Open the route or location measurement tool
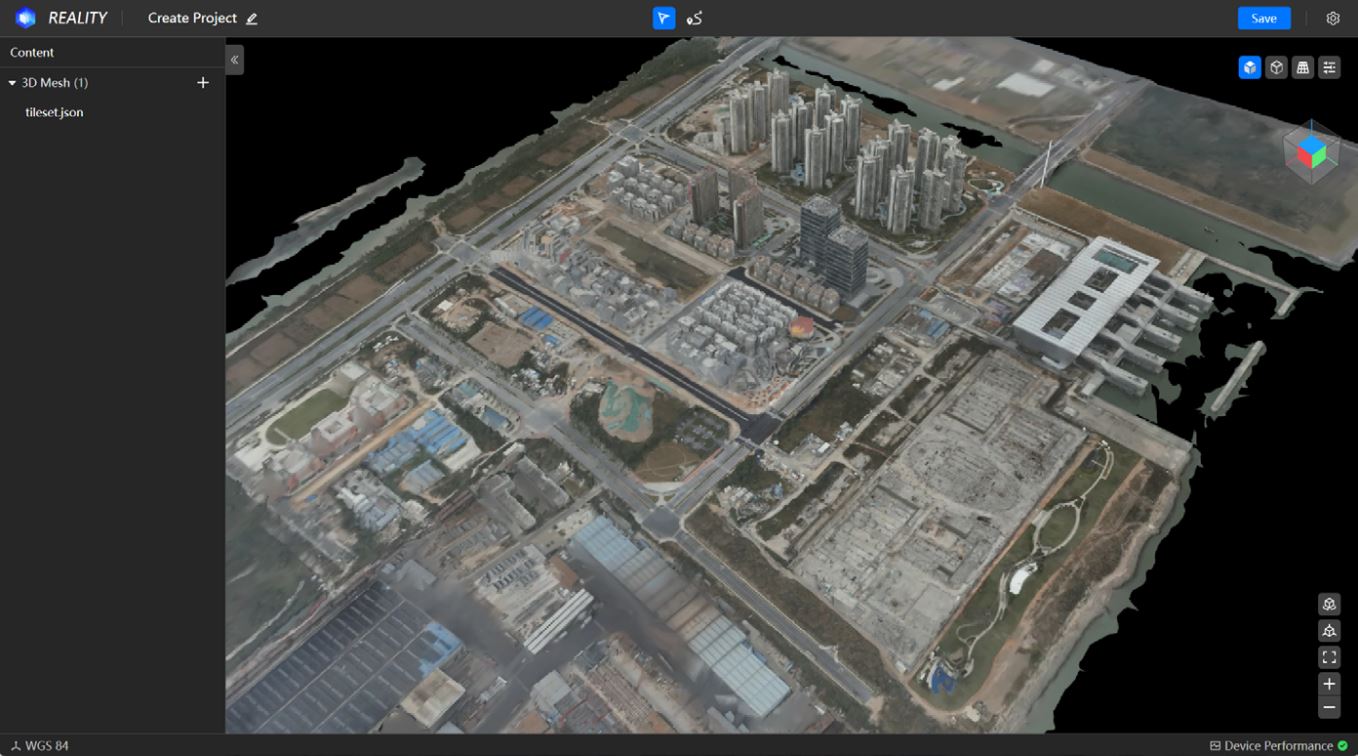 (695, 17)
